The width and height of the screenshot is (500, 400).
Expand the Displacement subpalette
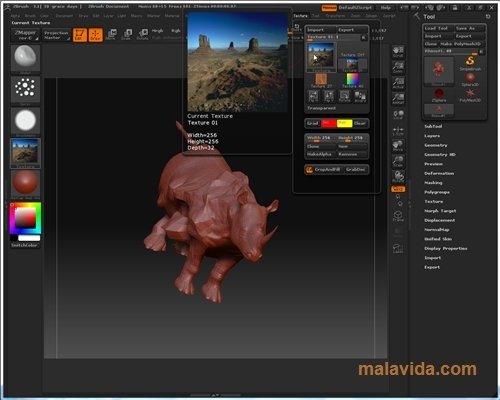pyautogui.click(x=439, y=220)
